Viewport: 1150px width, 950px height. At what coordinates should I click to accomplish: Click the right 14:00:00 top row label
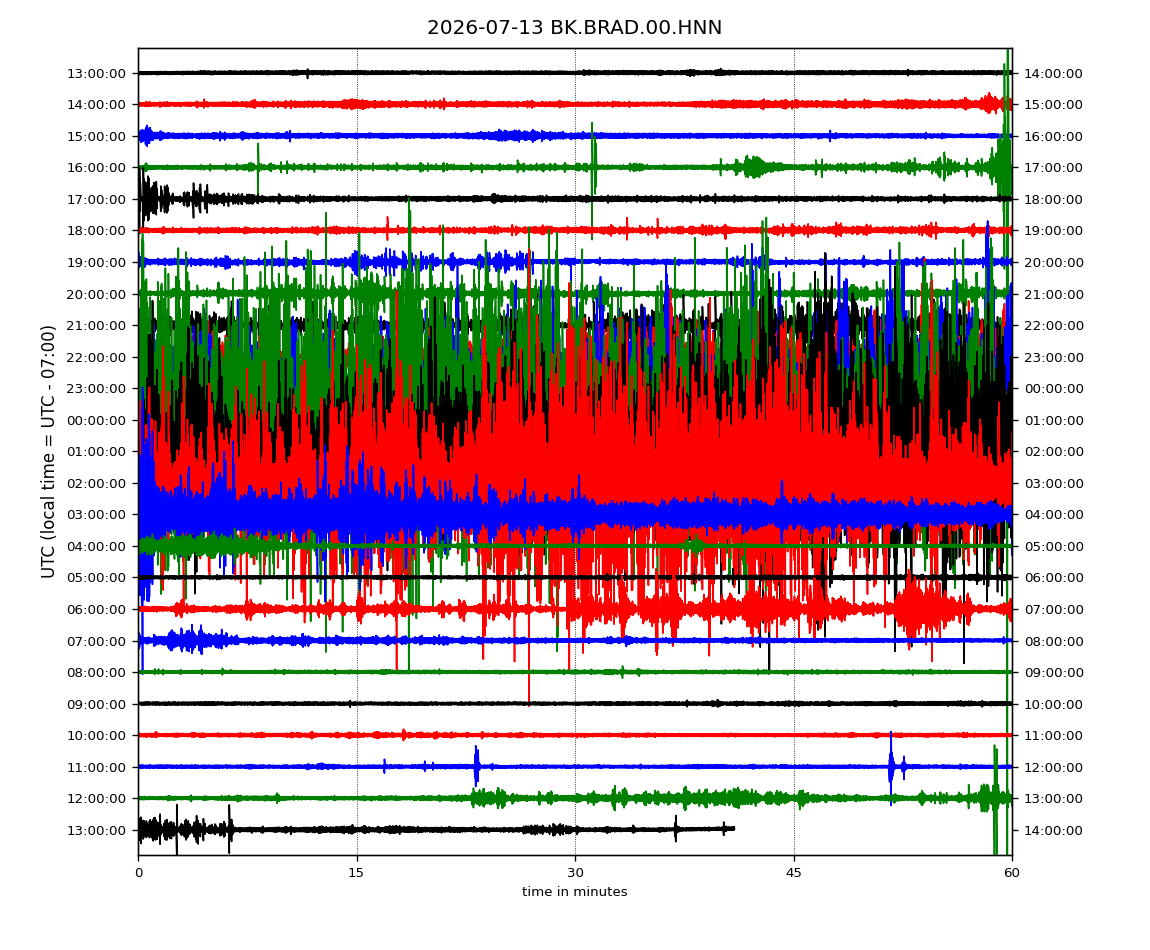pos(1053,73)
